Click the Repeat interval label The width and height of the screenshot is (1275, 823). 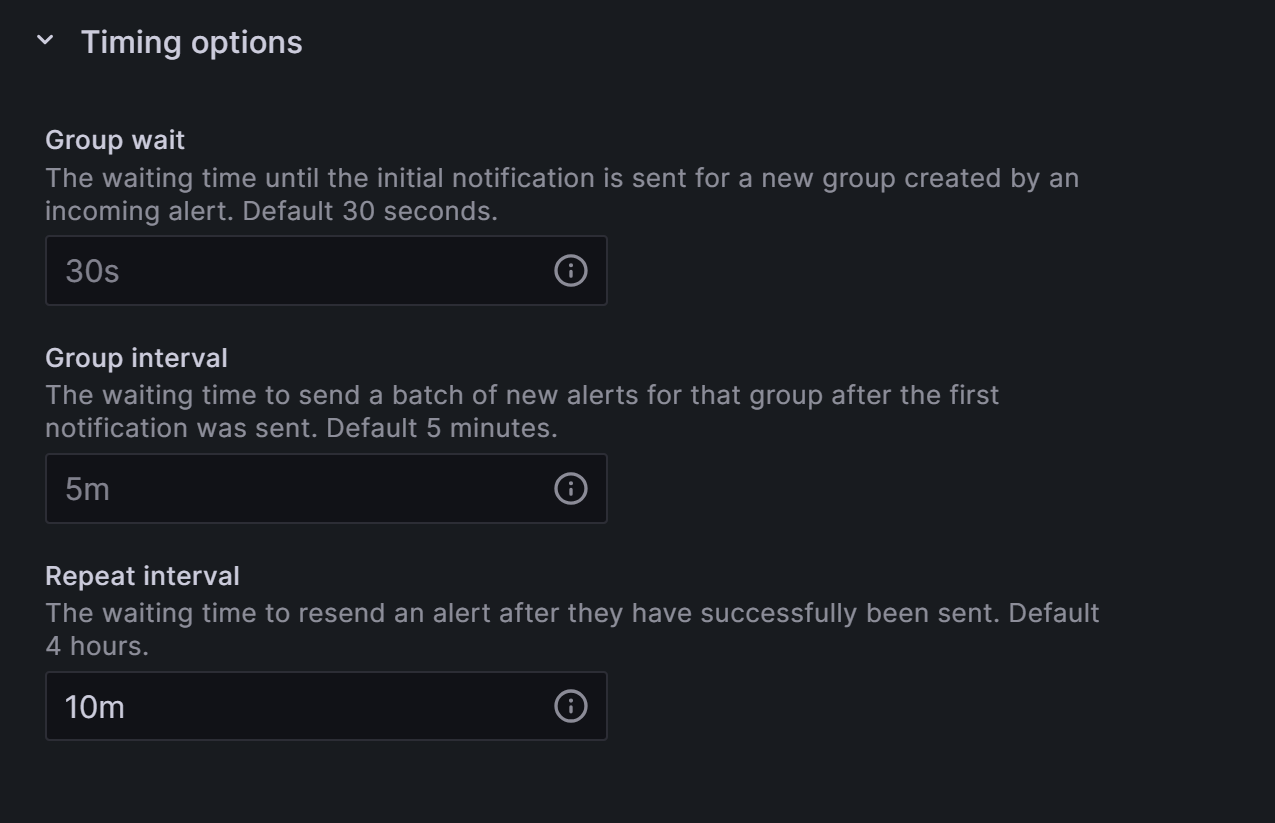click(143, 576)
